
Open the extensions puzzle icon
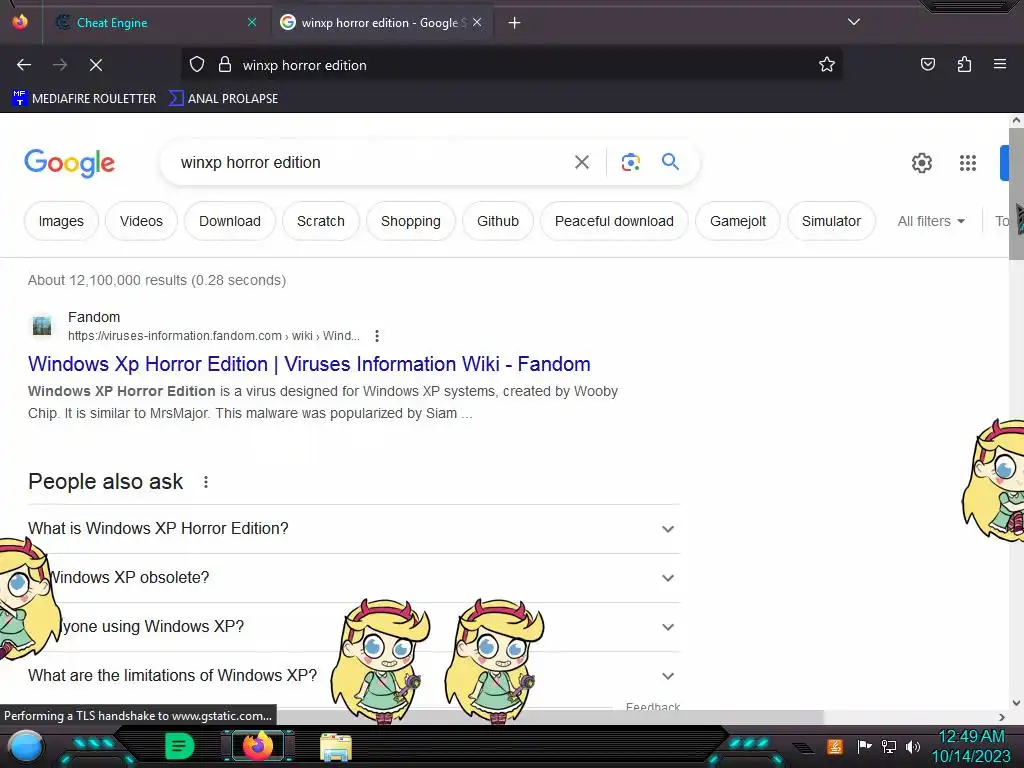coord(964,64)
